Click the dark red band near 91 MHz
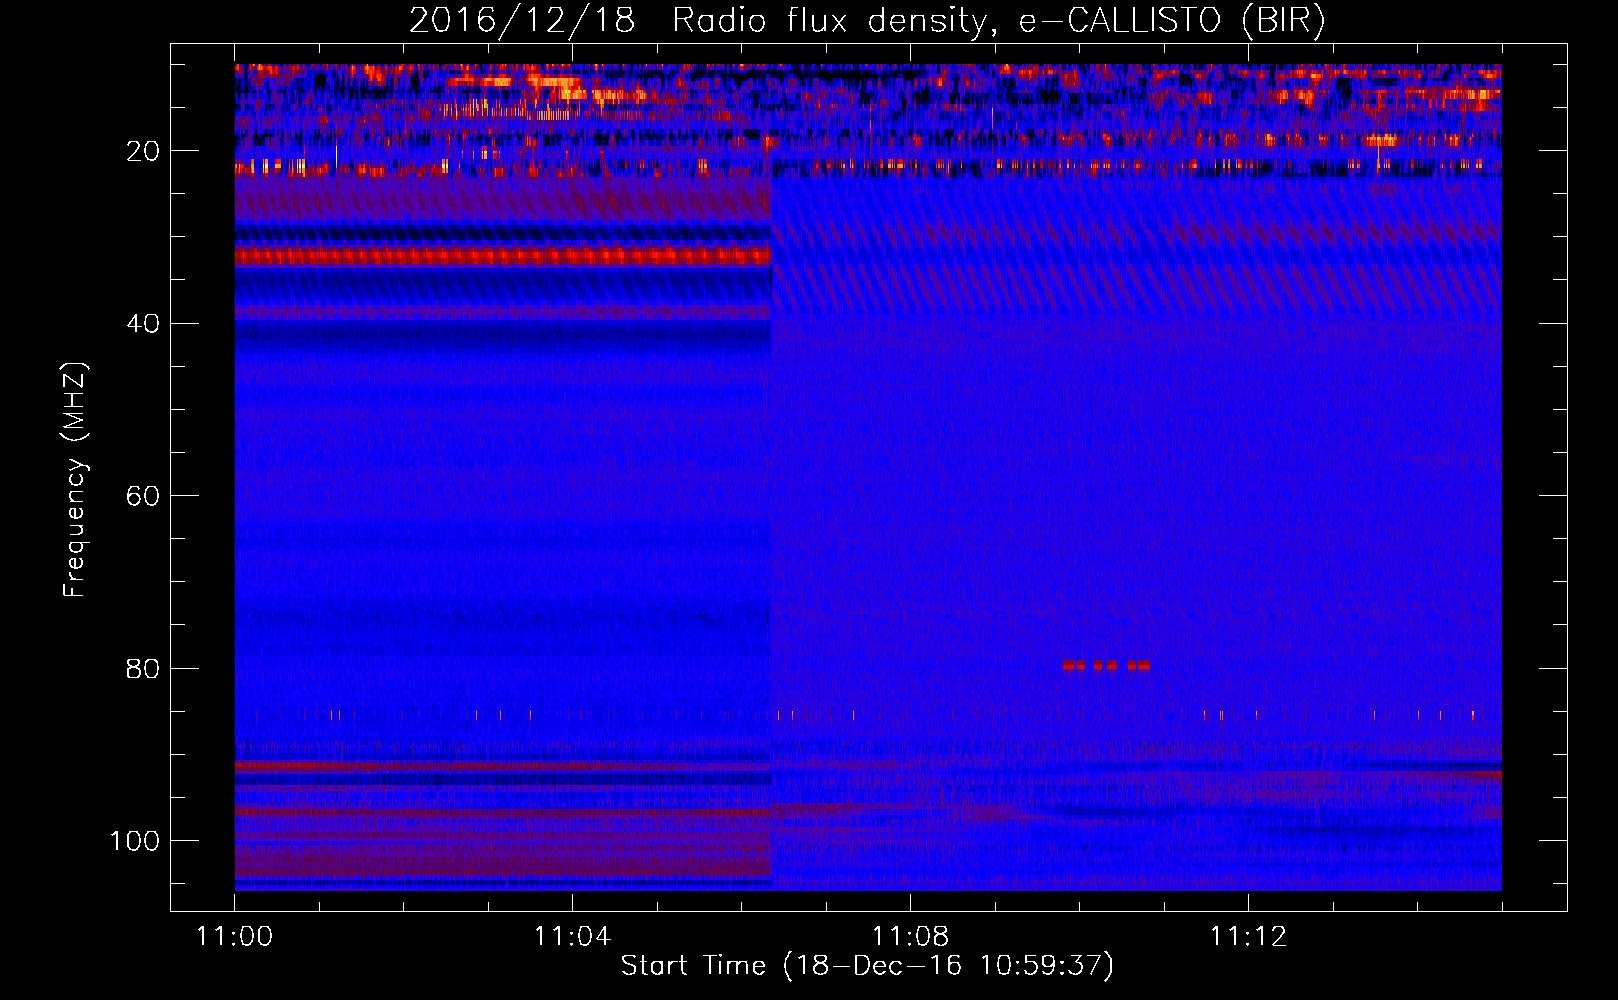 (503, 766)
